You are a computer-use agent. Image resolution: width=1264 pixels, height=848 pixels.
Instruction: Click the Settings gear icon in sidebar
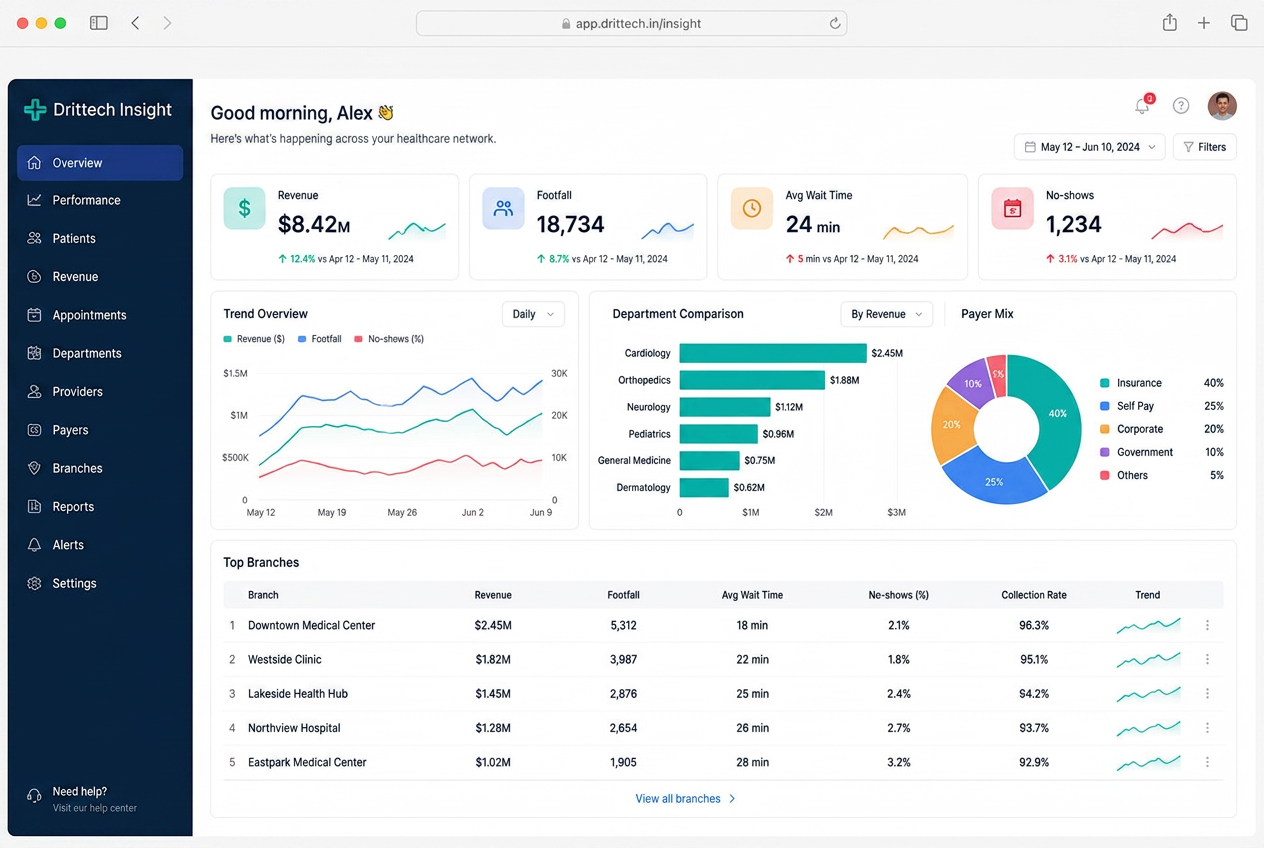34,583
